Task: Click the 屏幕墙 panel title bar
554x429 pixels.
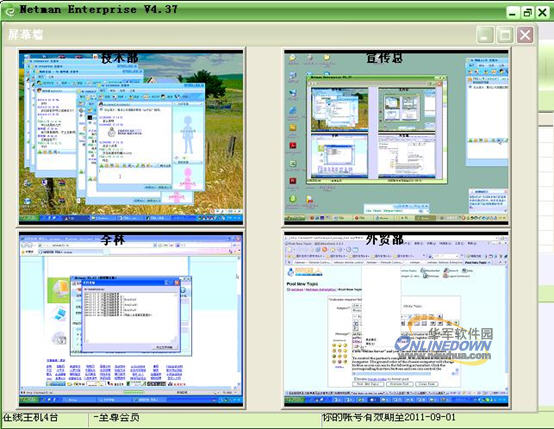Action: (240, 35)
